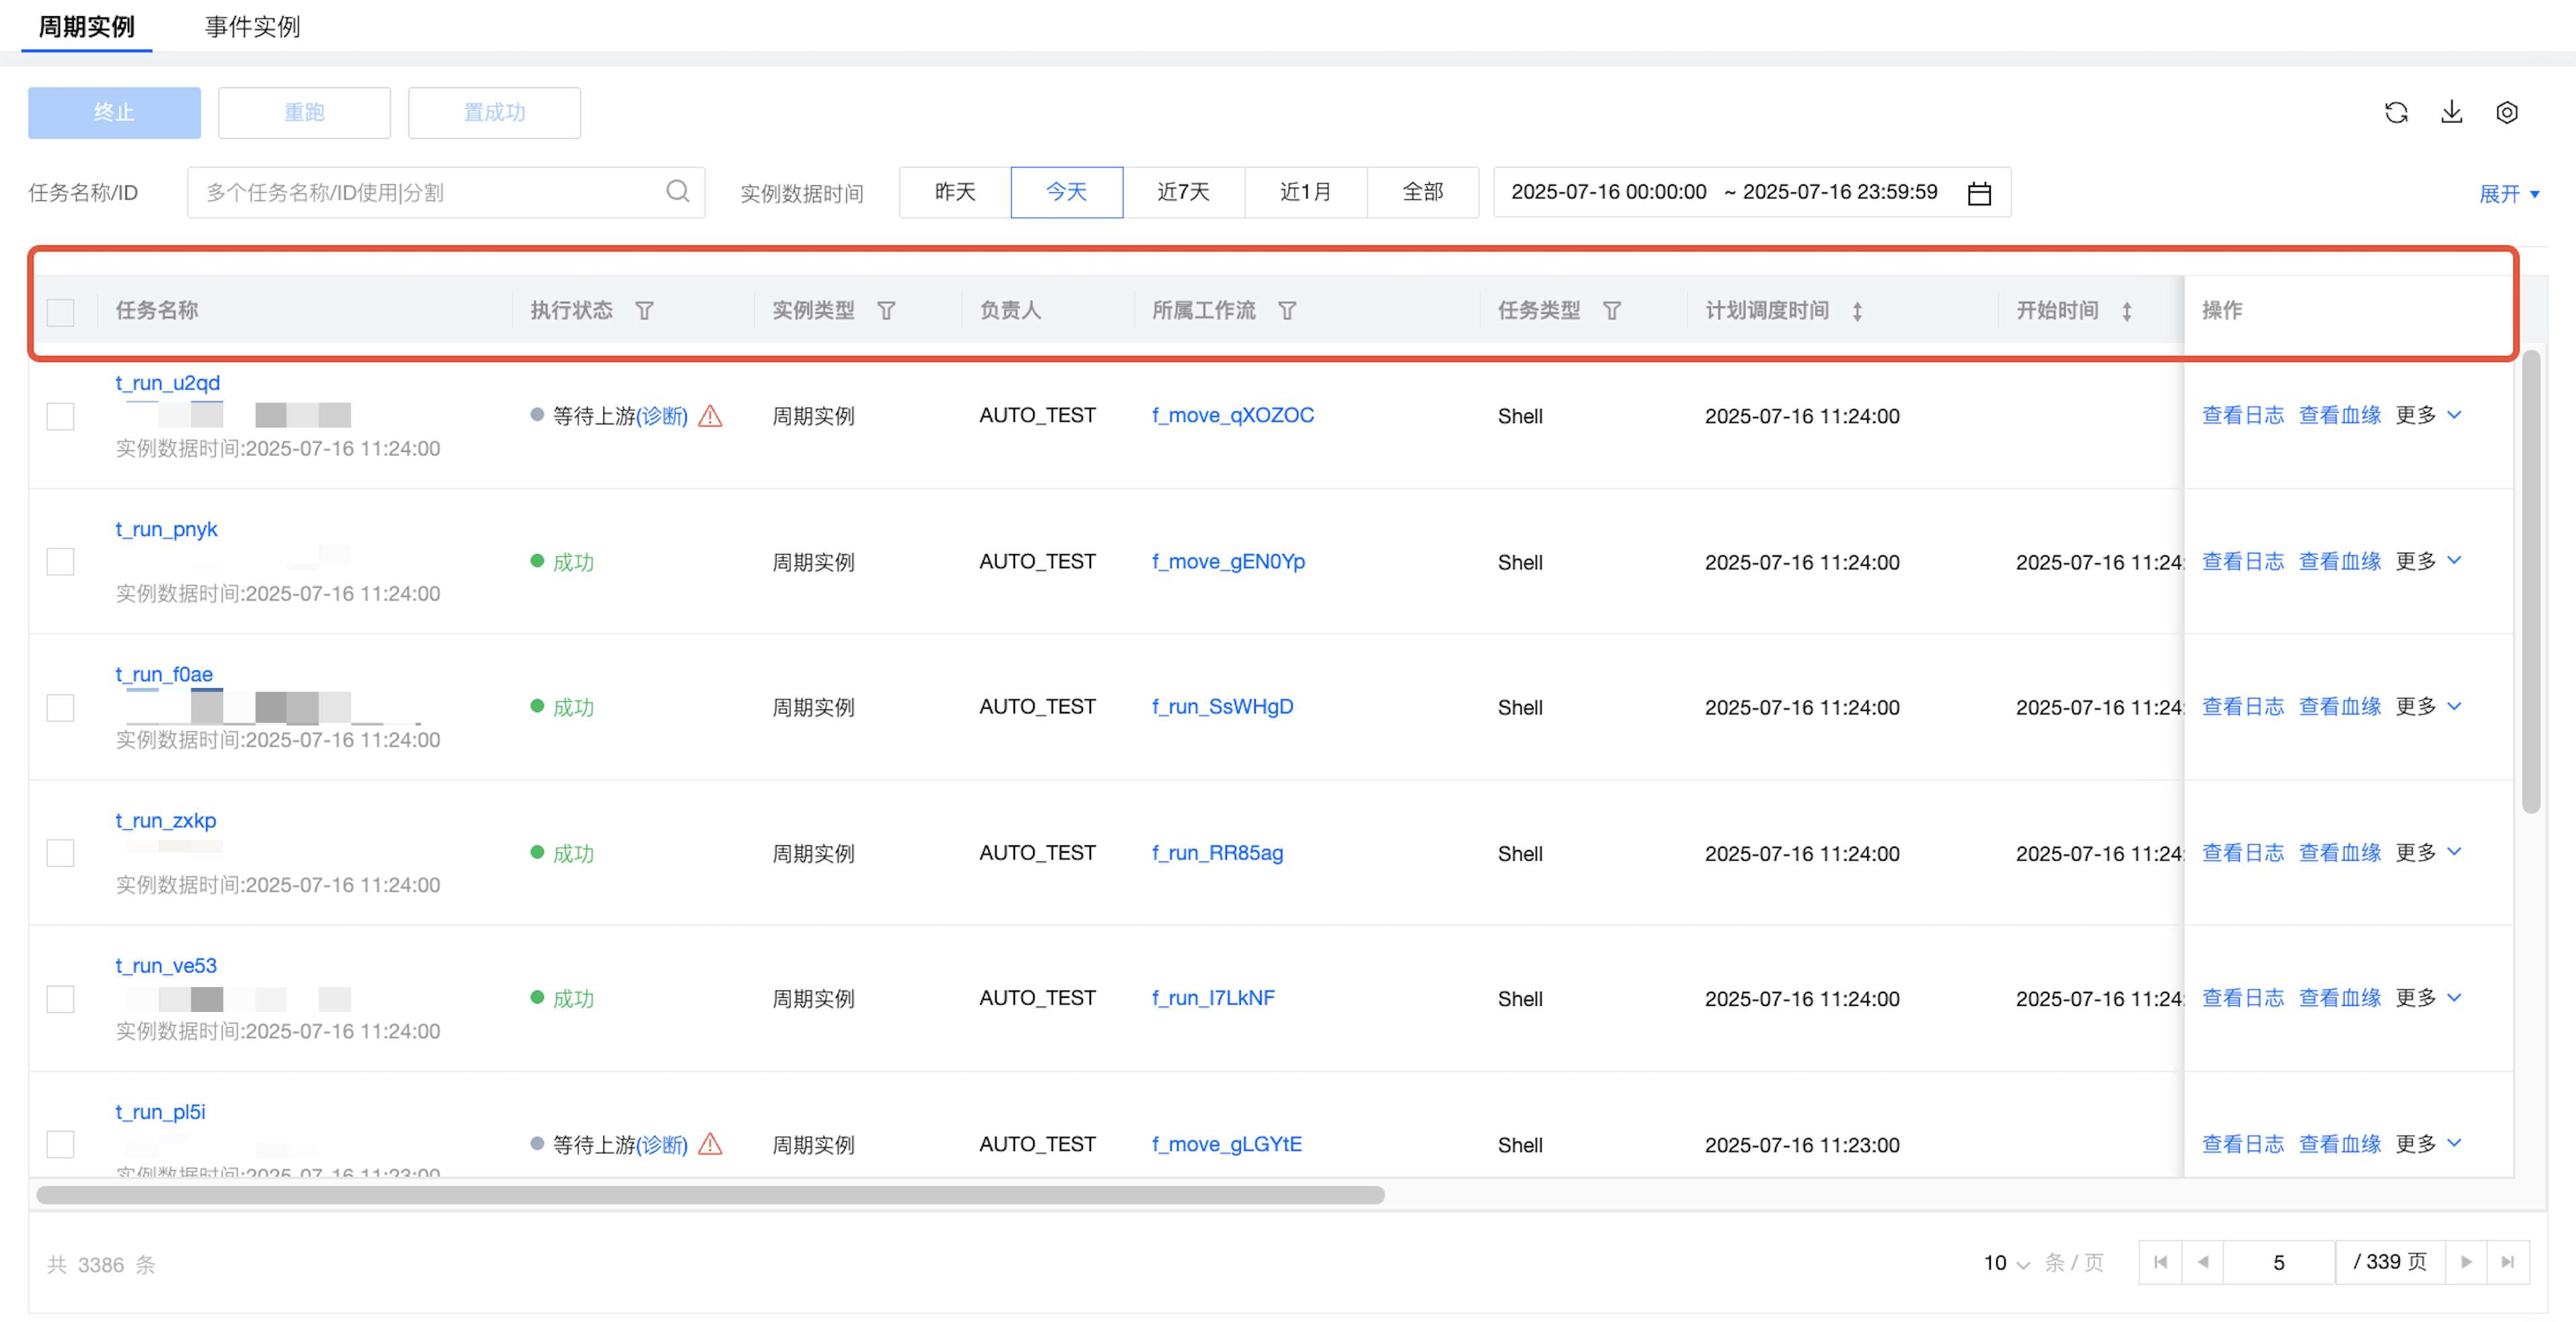Open workflow f_move_gLGYtE link

[x=1227, y=1143]
